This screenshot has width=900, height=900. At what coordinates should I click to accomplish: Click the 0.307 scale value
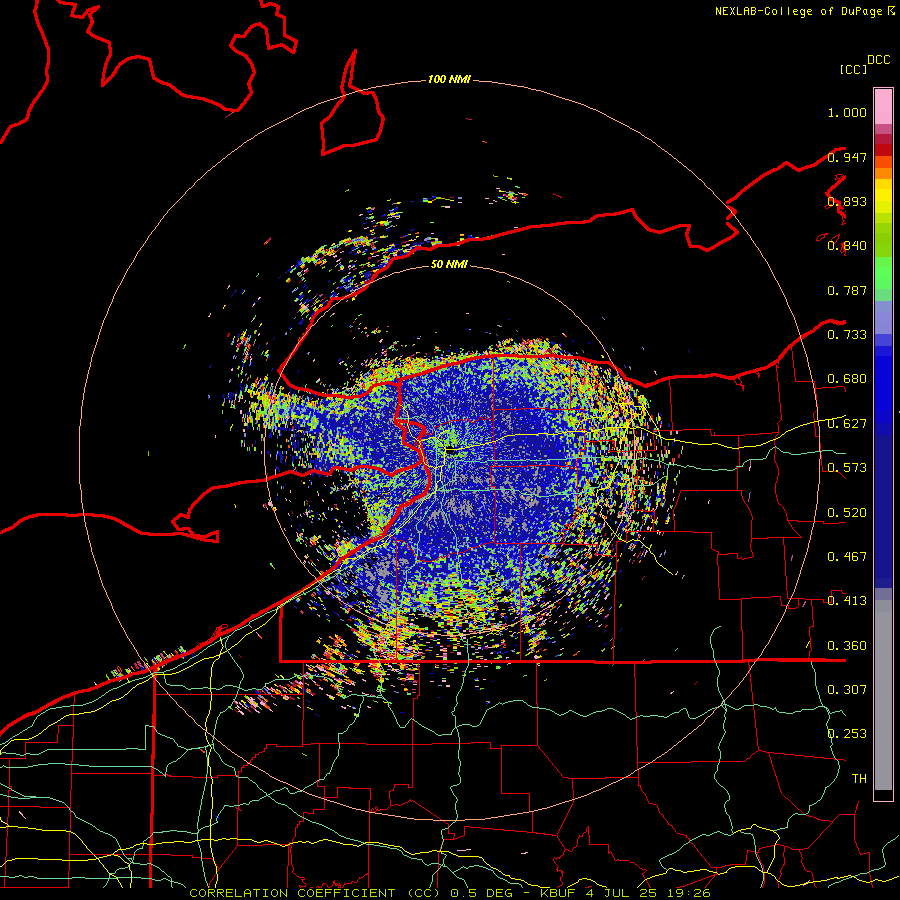[847, 690]
